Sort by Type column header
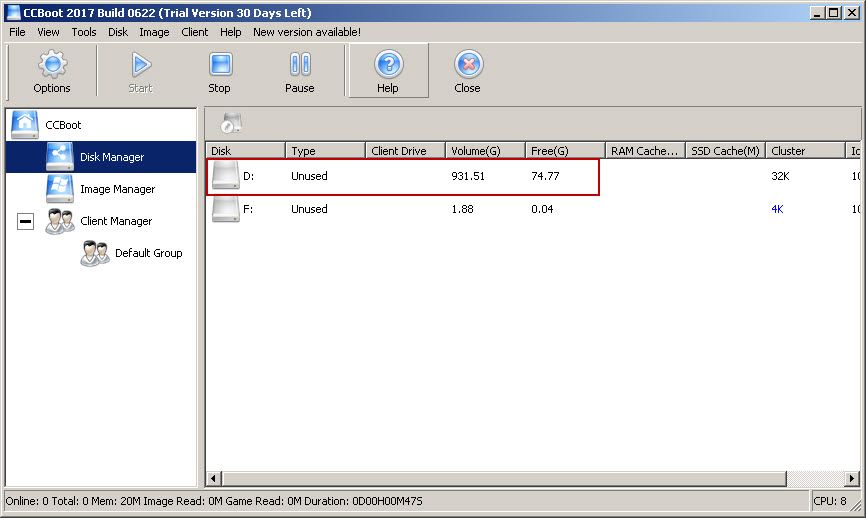The image size is (866, 518). coord(325,151)
